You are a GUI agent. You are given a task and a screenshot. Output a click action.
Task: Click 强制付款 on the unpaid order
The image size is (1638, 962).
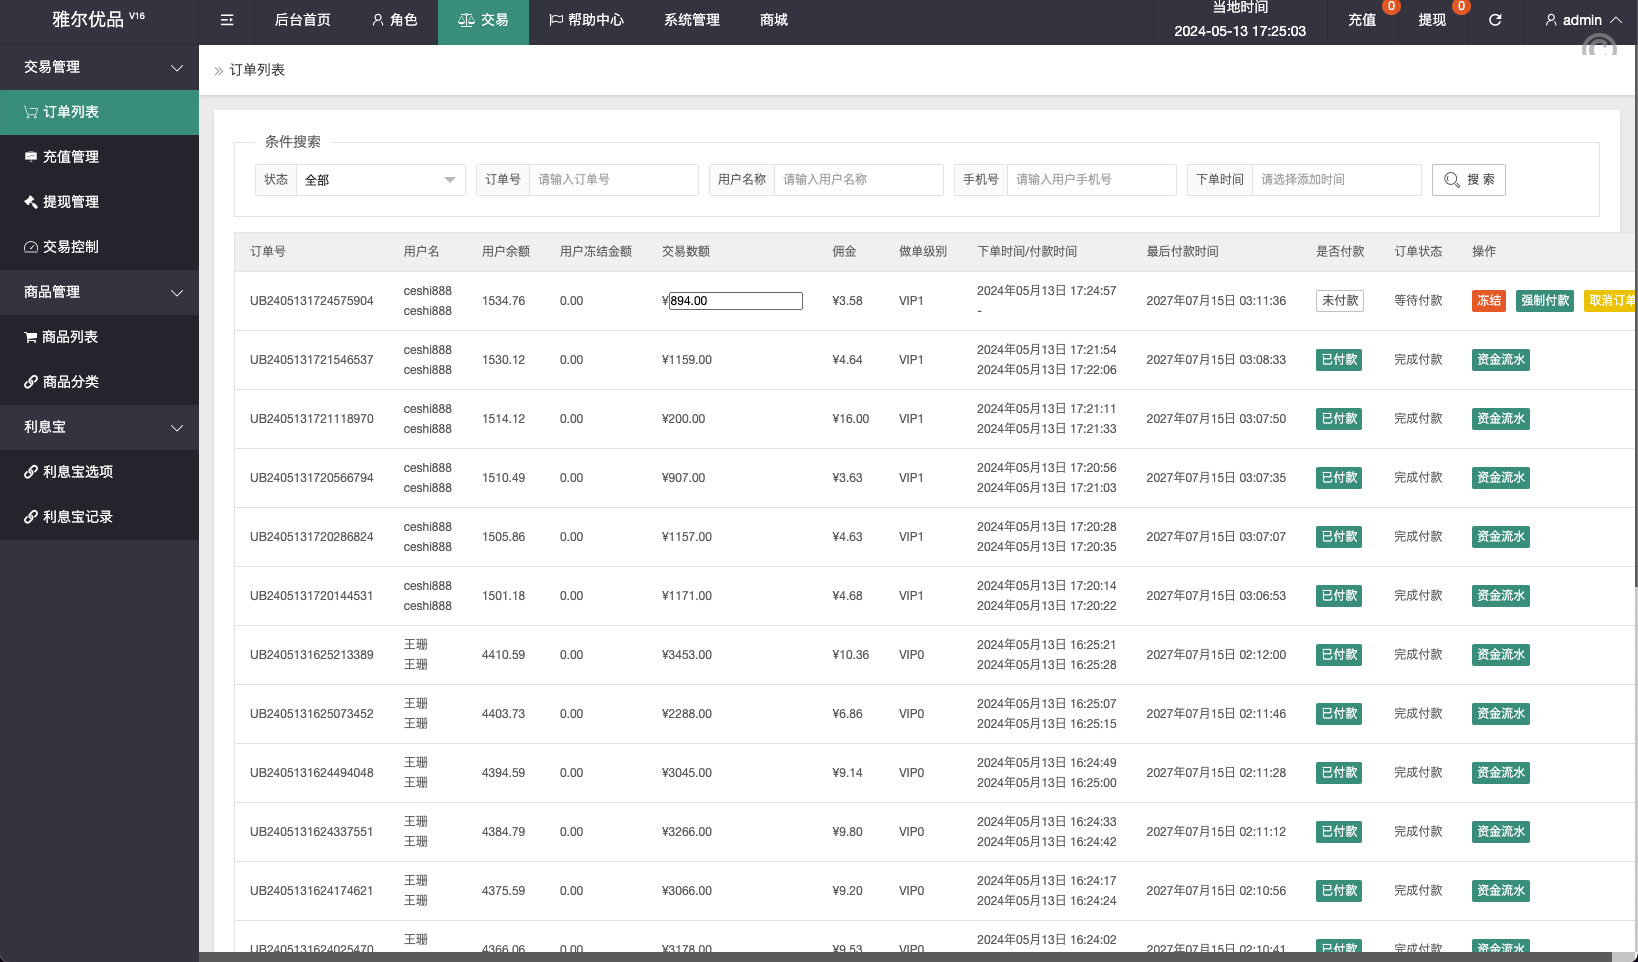tap(1545, 301)
